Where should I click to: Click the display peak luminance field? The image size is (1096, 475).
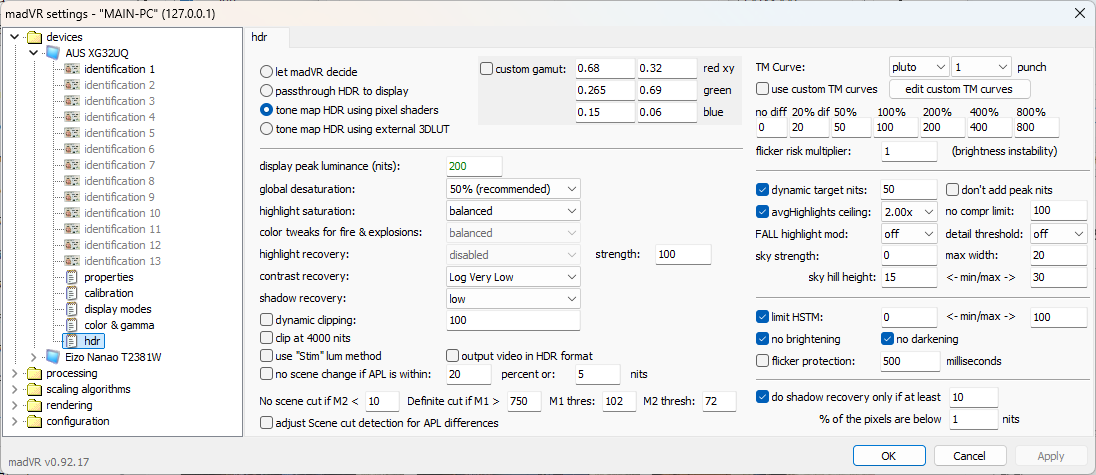[x=474, y=166]
